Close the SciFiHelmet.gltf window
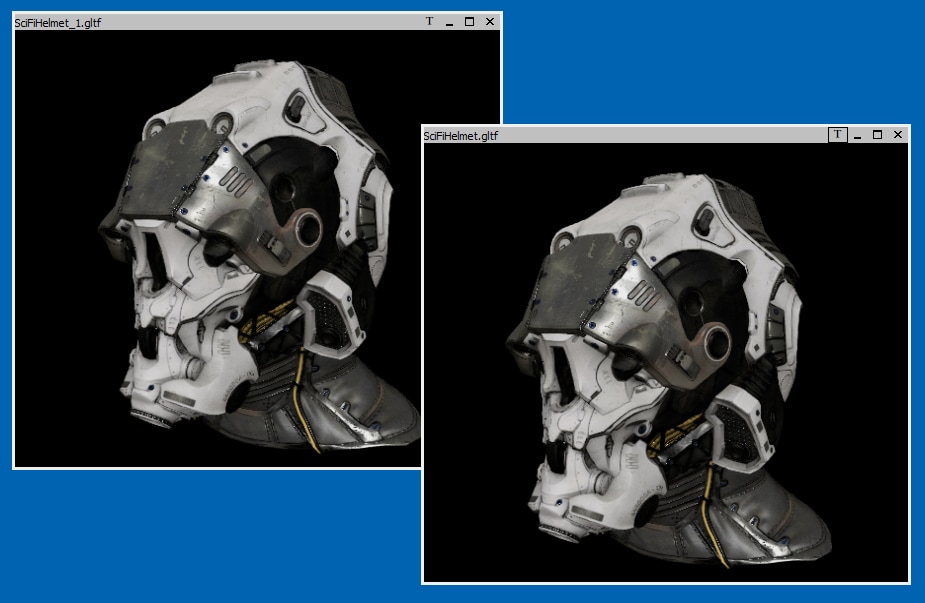 coord(898,135)
